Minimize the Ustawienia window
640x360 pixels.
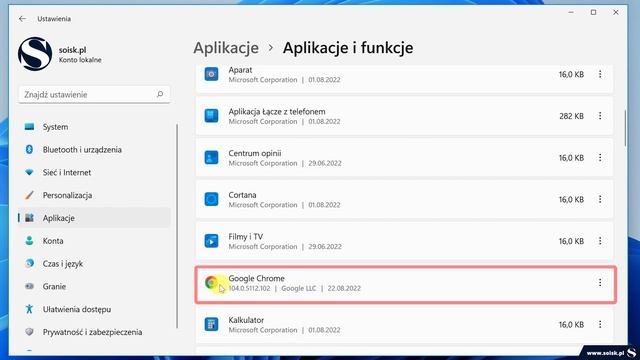[x=571, y=13]
